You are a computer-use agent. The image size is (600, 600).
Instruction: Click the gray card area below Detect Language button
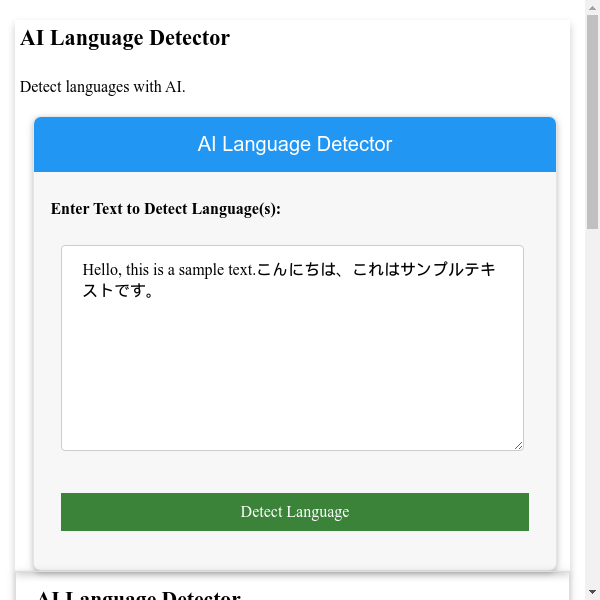294,552
